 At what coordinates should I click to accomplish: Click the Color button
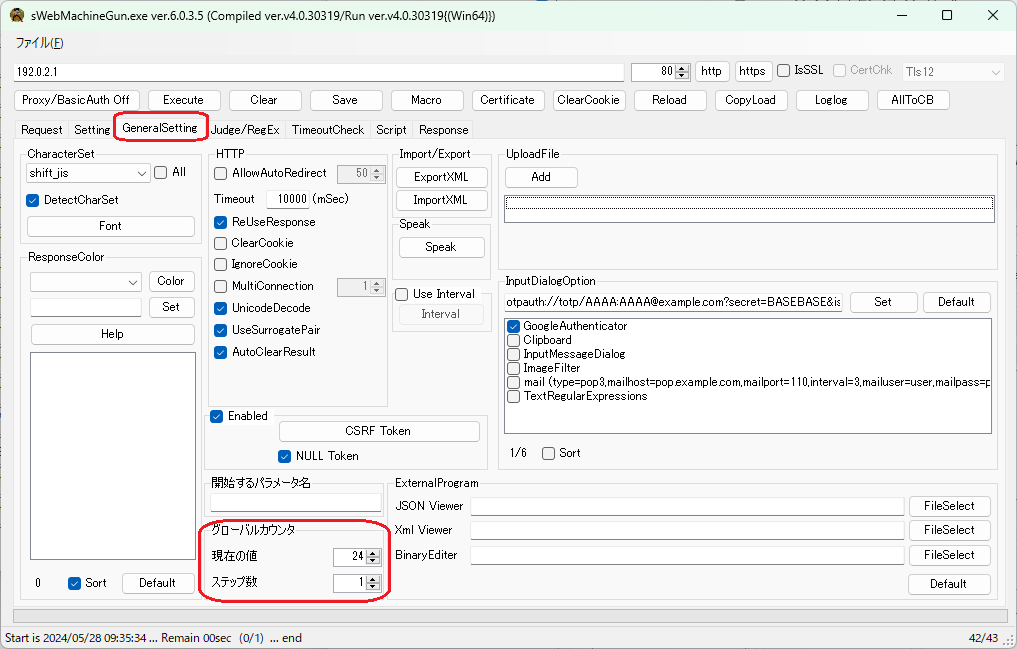[x=171, y=281]
